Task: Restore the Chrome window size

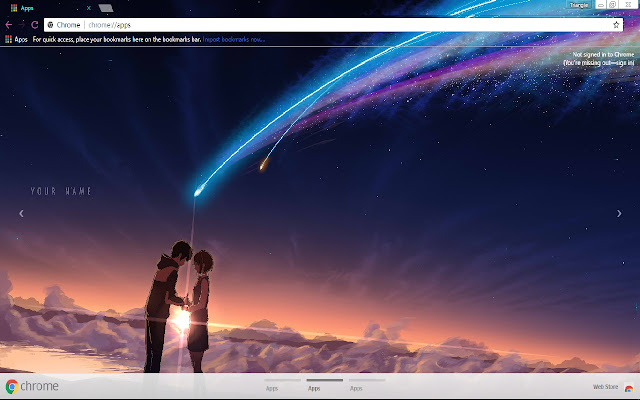Action: pyautogui.click(x=613, y=5)
